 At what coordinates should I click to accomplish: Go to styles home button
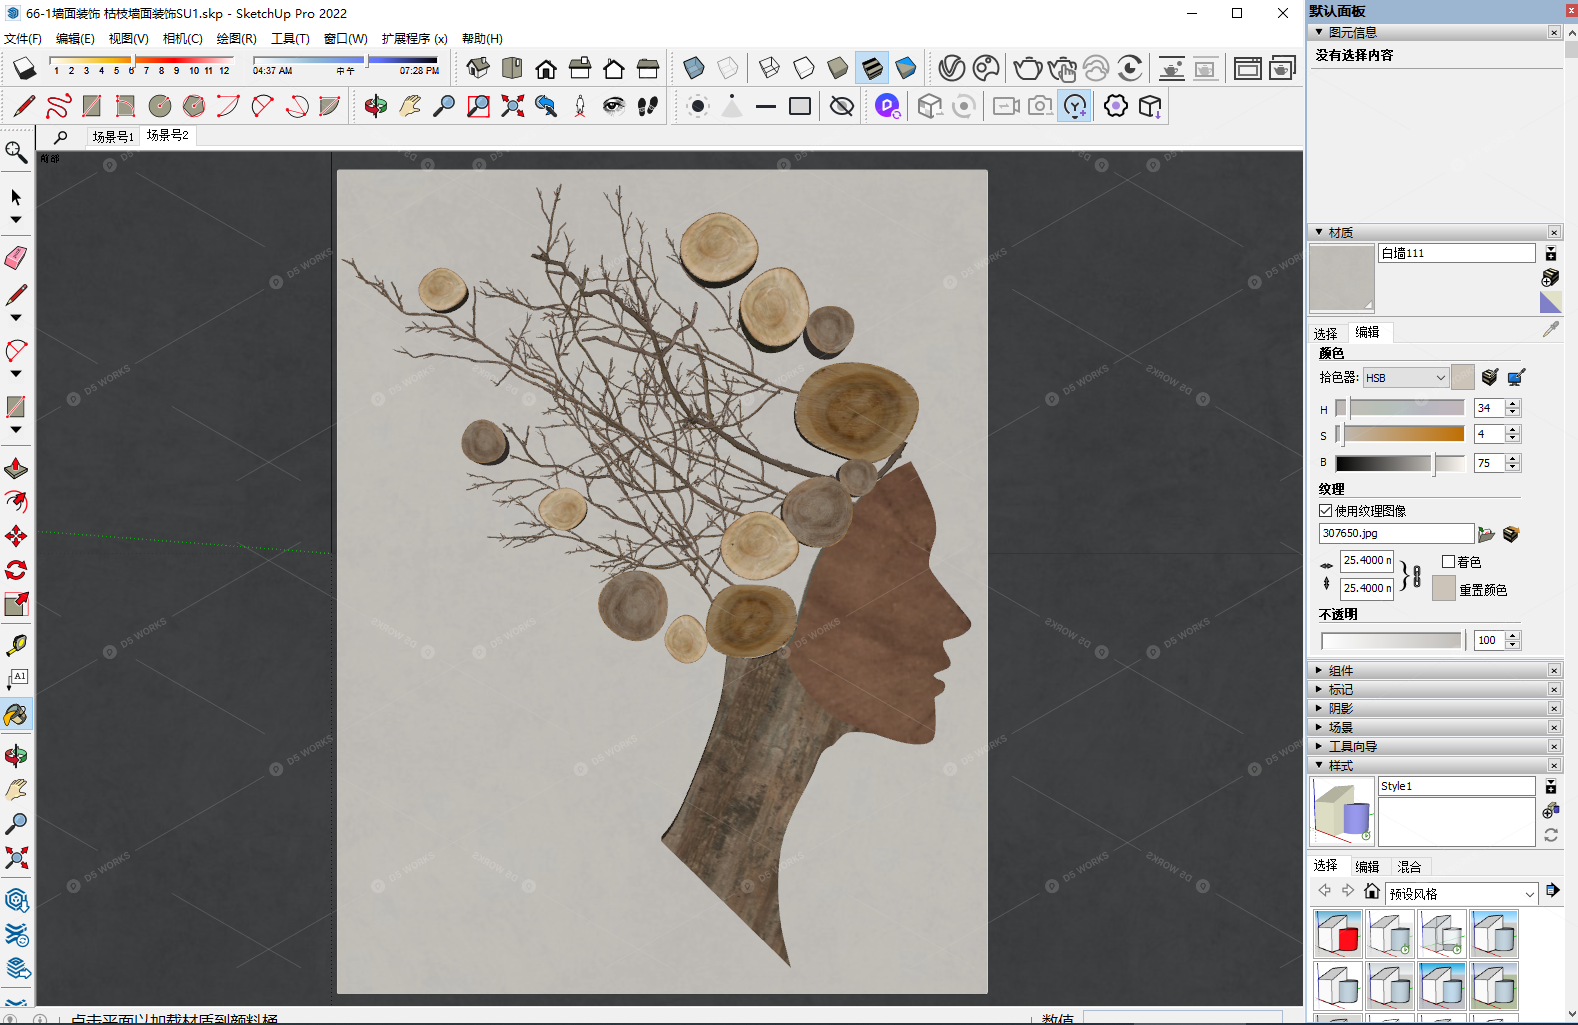[x=1372, y=891]
